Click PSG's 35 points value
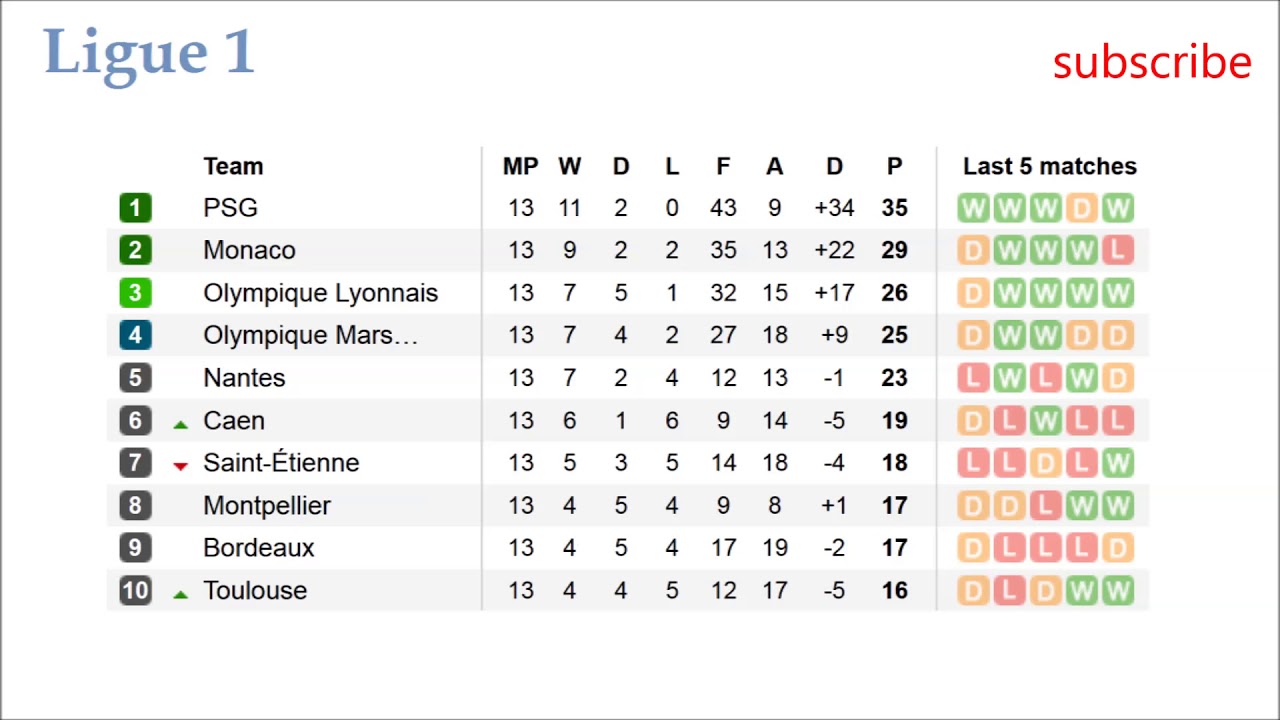The width and height of the screenshot is (1280, 720). (894, 208)
